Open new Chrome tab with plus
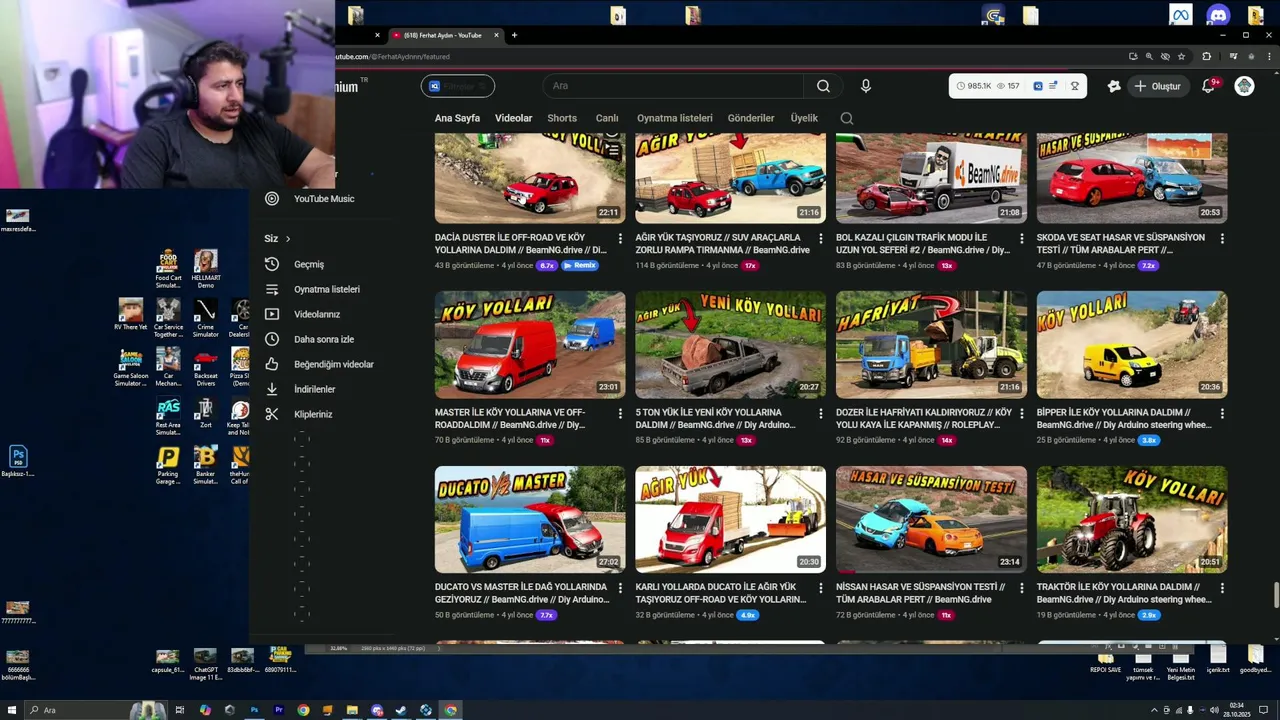 coord(514,35)
